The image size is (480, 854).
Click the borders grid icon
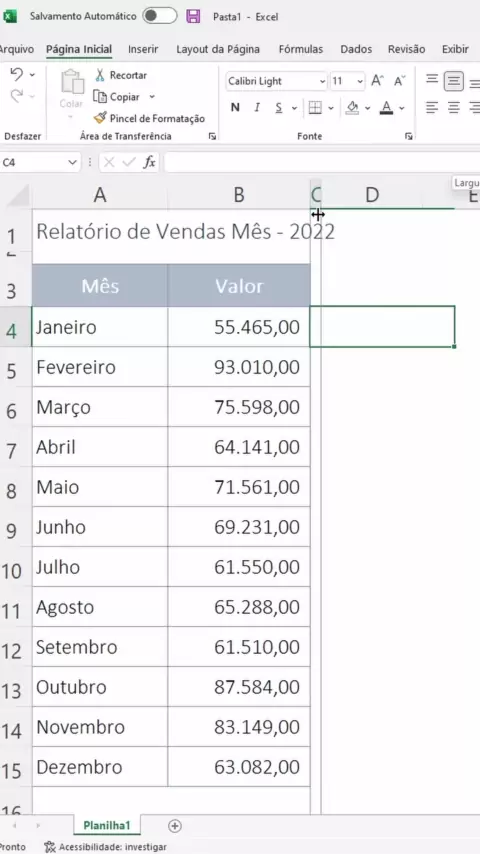pyautogui.click(x=315, y=107)
